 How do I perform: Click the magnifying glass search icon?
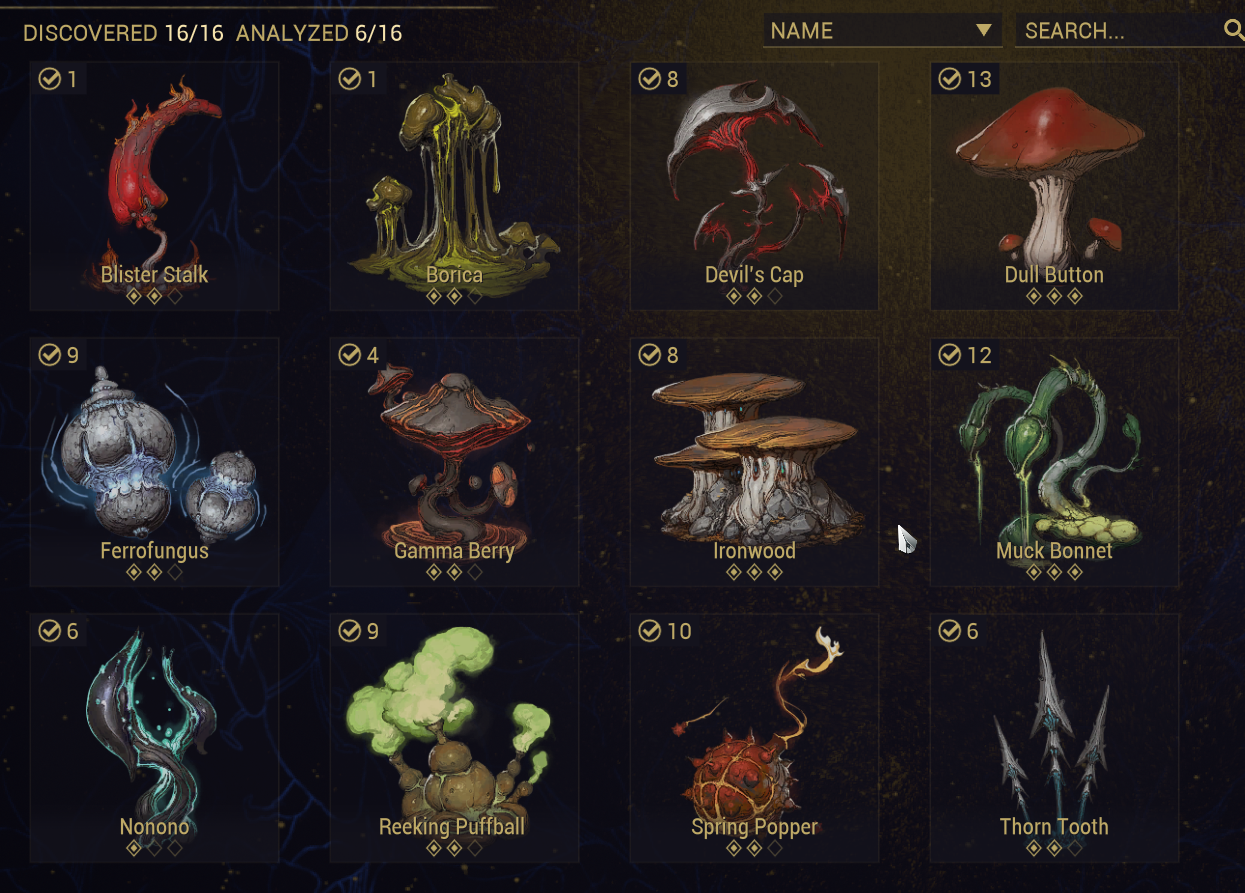click(x=1234, y=30)
